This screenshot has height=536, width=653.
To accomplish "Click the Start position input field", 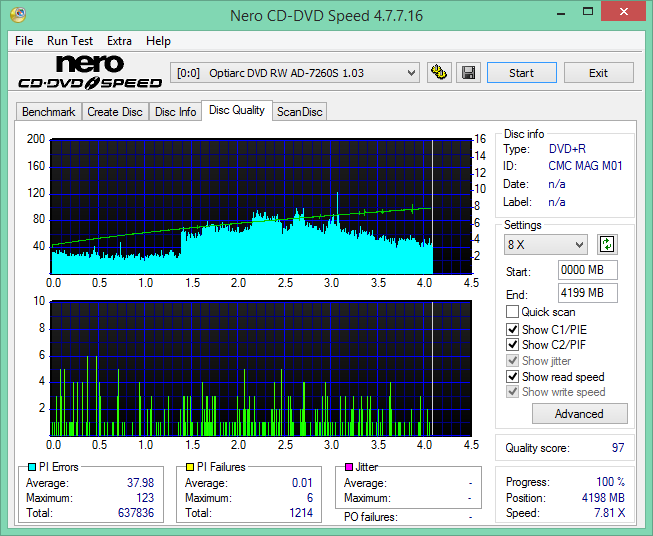I will pos(588,270).
